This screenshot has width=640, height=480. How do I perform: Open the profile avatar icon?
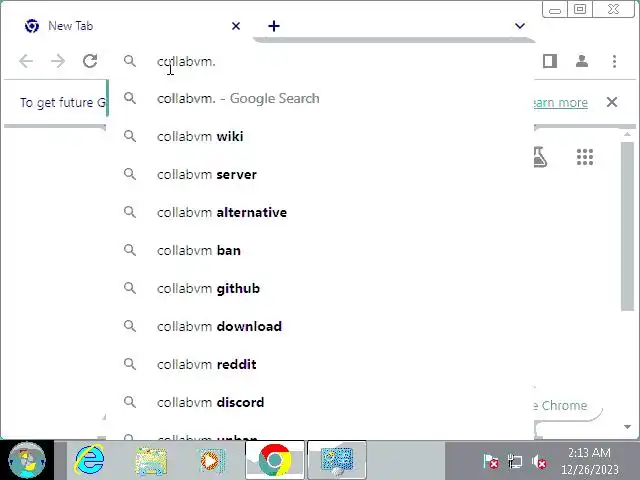pos(582,61)
